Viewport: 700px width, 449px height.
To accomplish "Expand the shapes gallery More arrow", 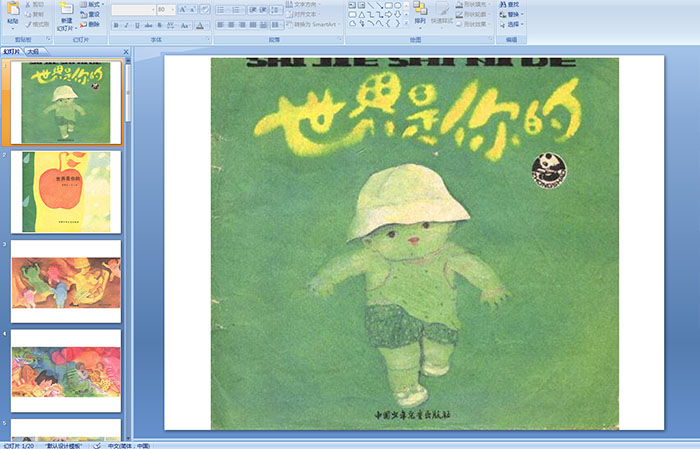I will pyautogui.click(x=406, y=24).
